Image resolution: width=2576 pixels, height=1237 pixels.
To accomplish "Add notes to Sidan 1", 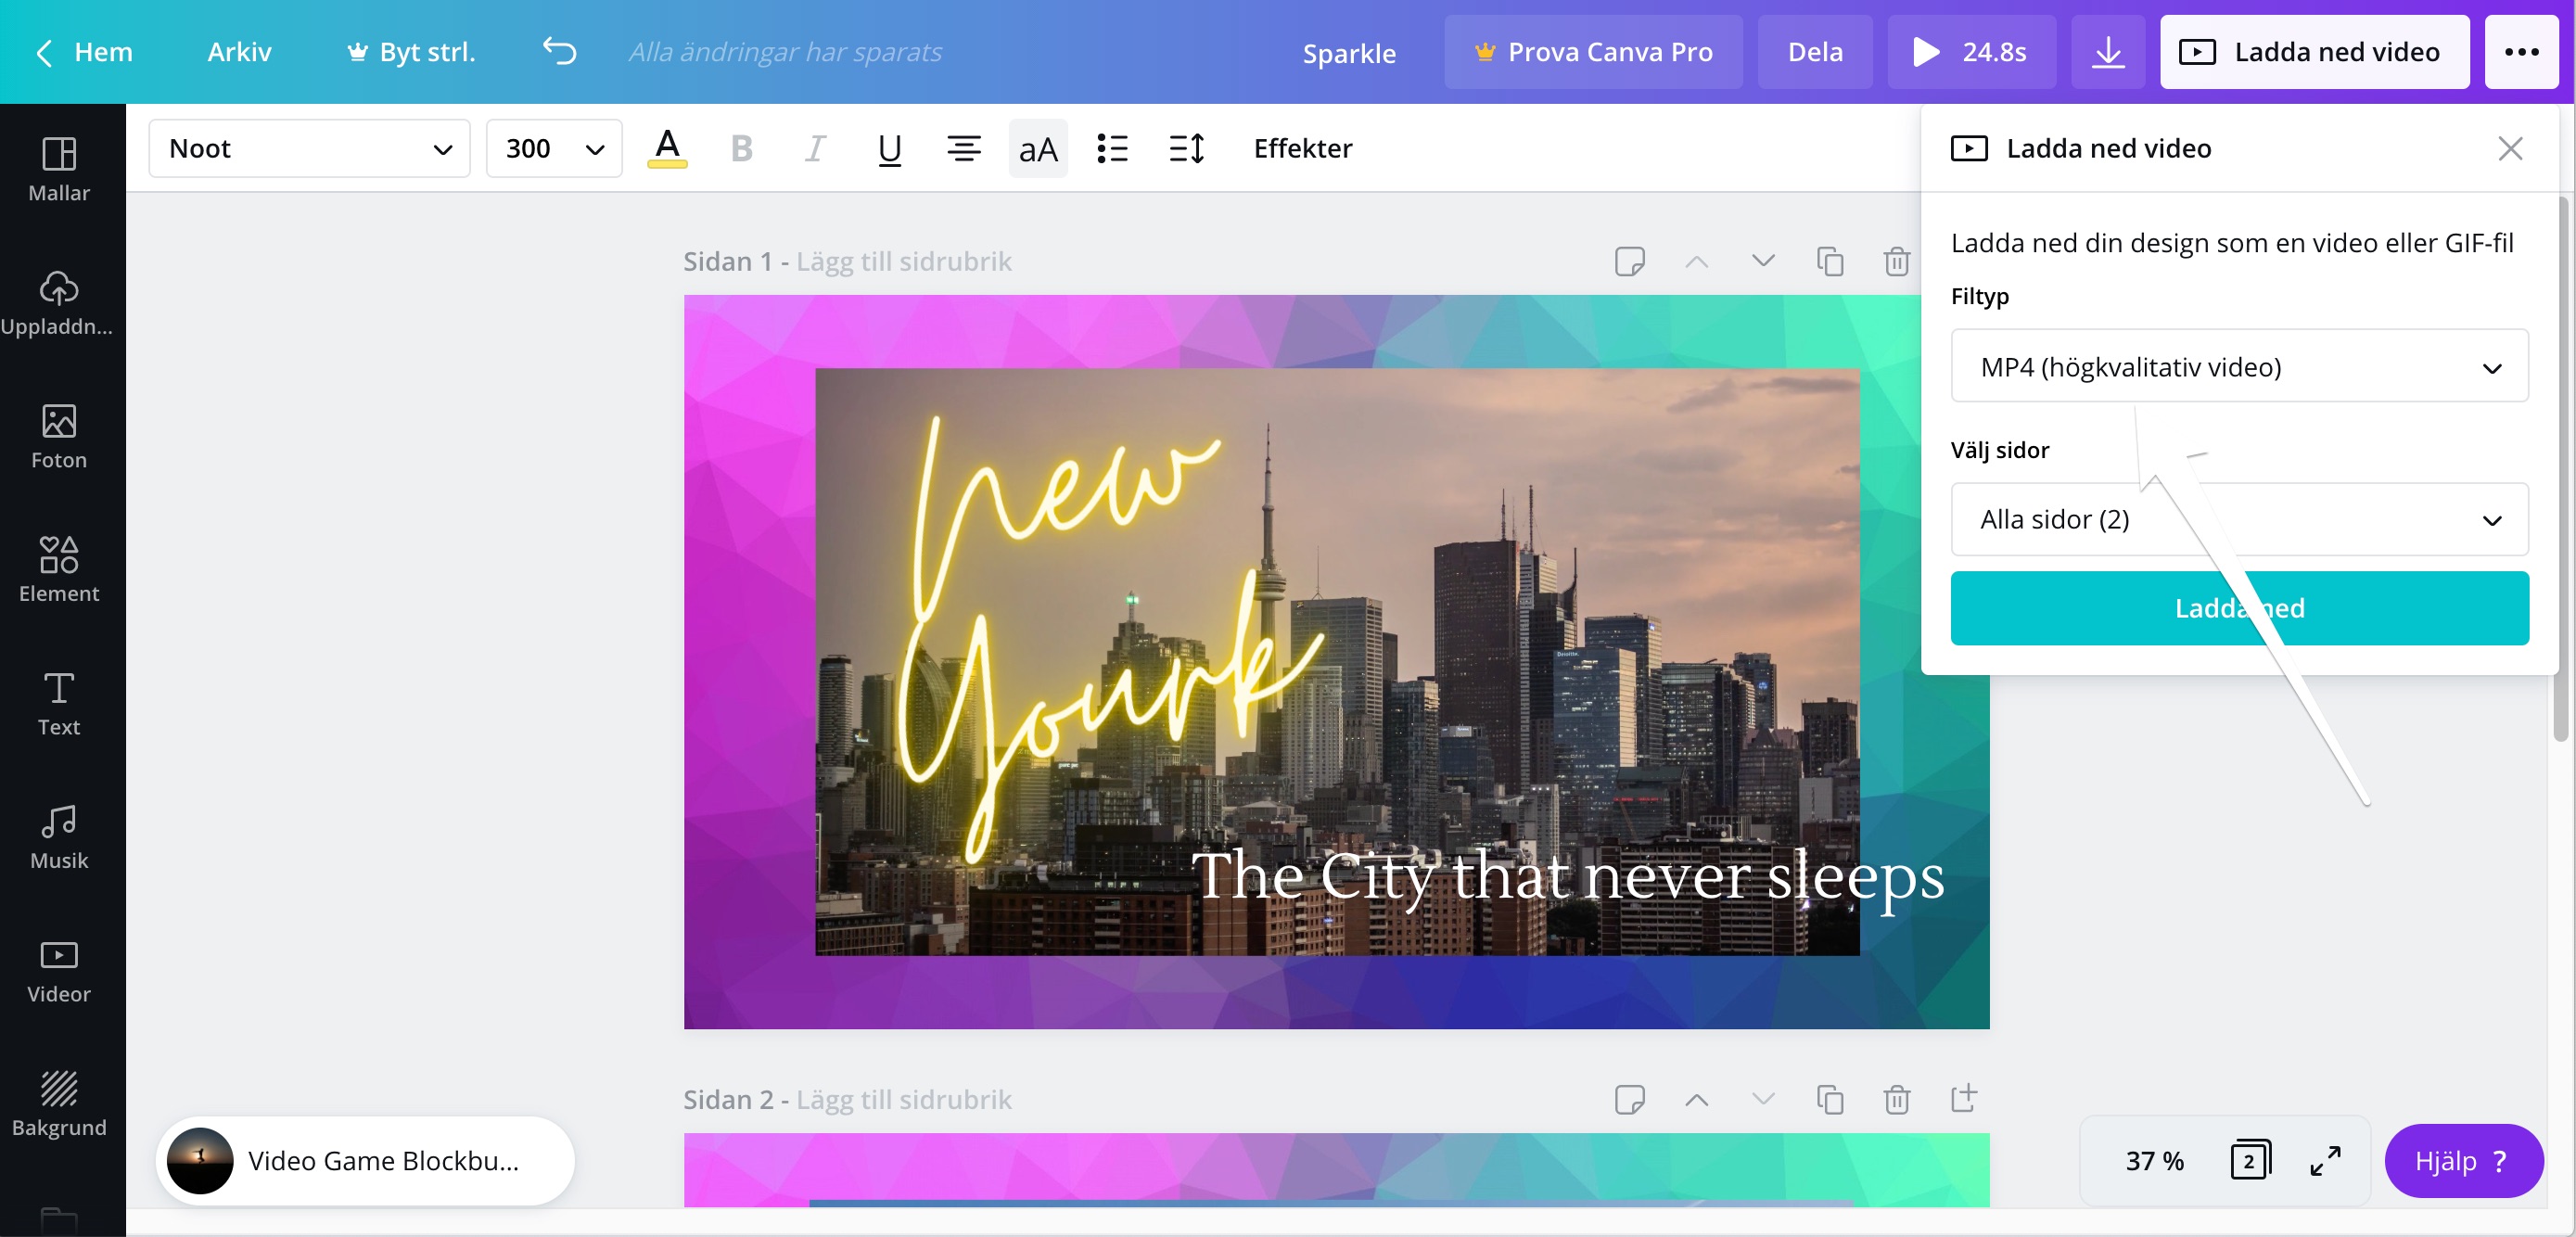I will pyautogui.click(x=1629, y=262).
